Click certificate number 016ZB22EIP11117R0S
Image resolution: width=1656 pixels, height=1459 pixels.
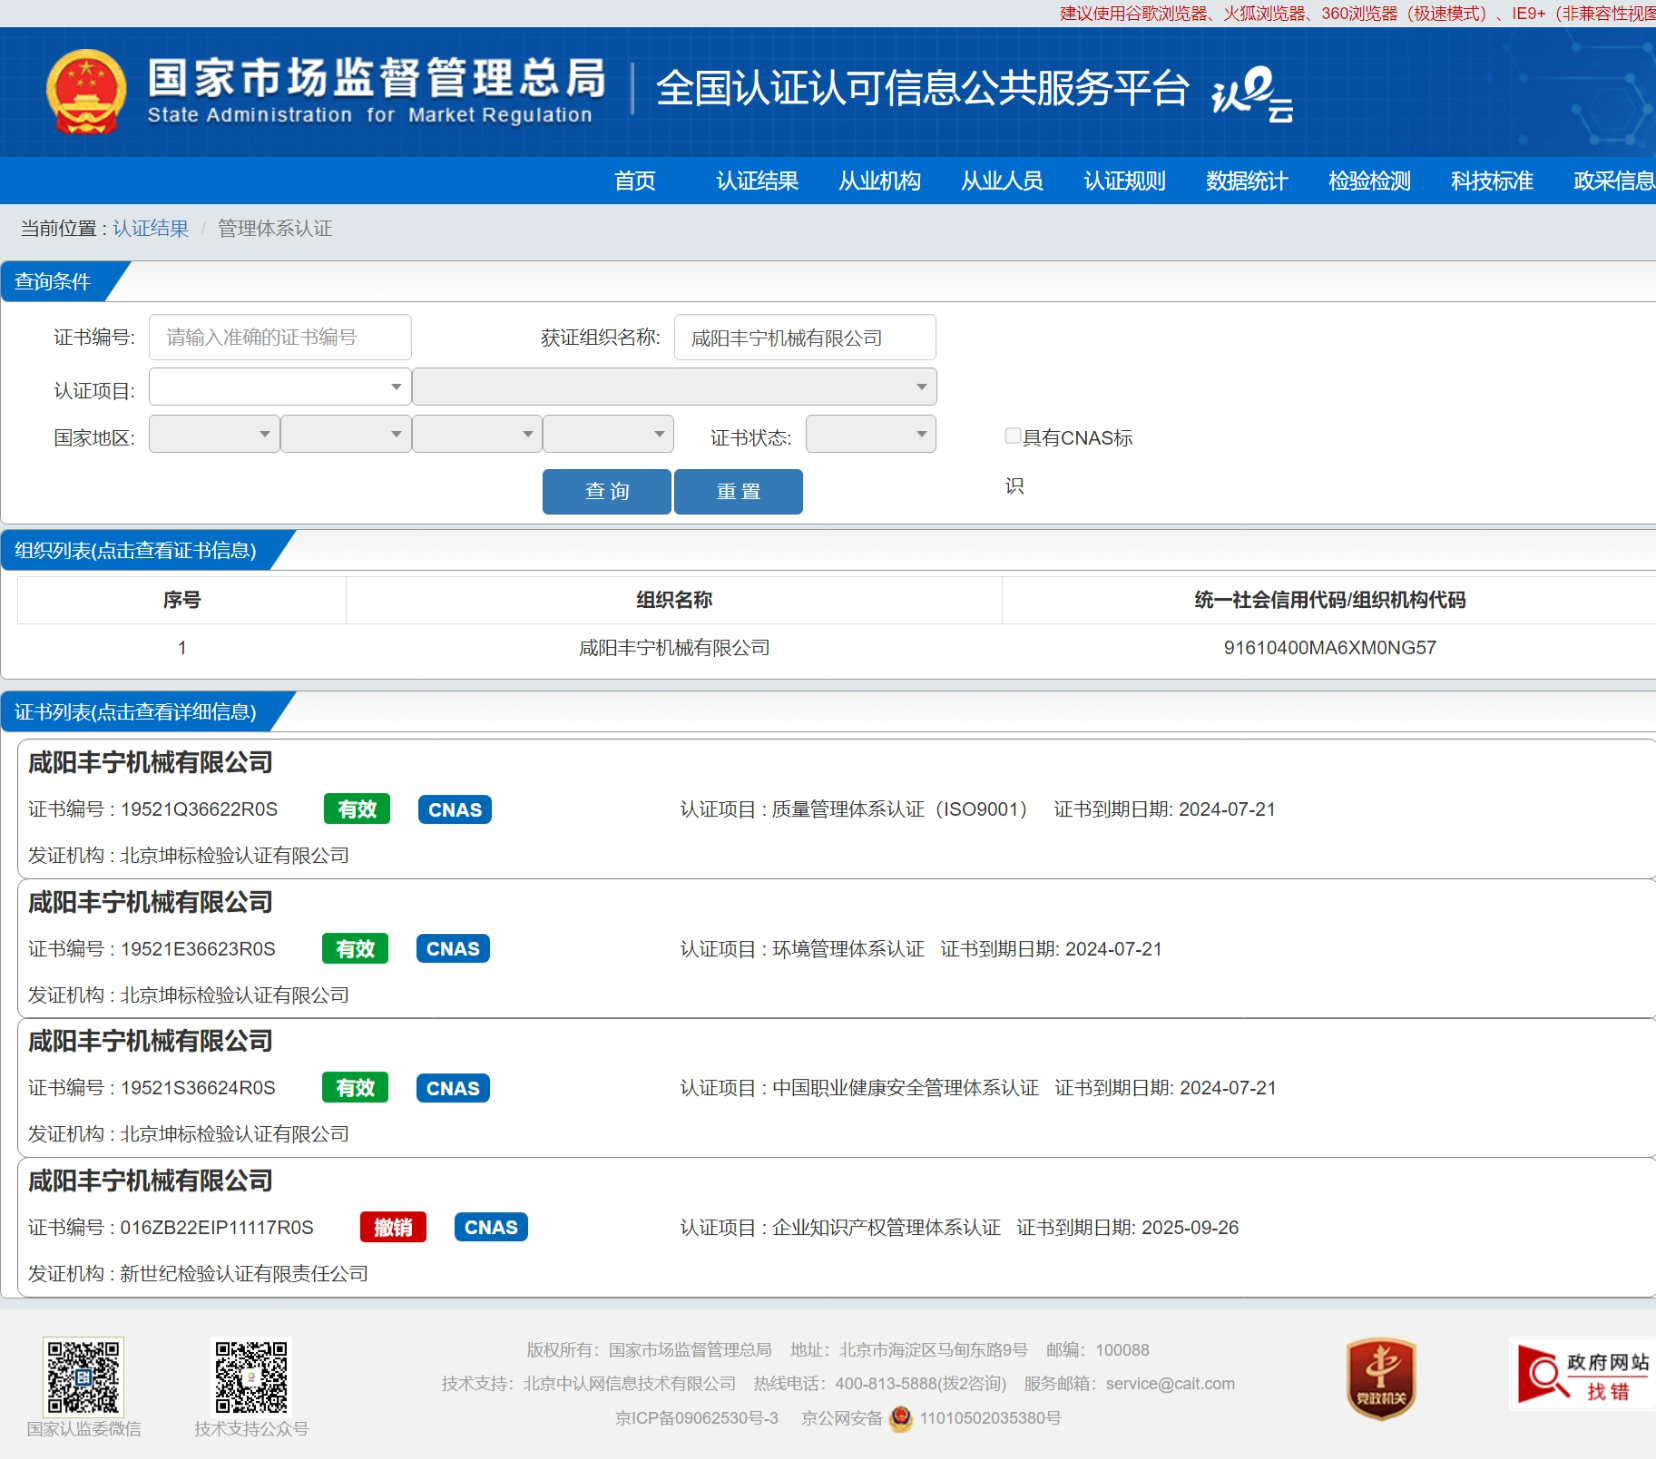pos(217,1227)
